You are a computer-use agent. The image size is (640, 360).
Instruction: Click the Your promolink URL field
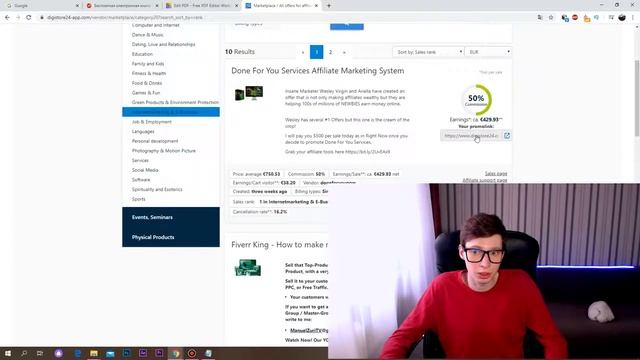(x=471, y=136)
